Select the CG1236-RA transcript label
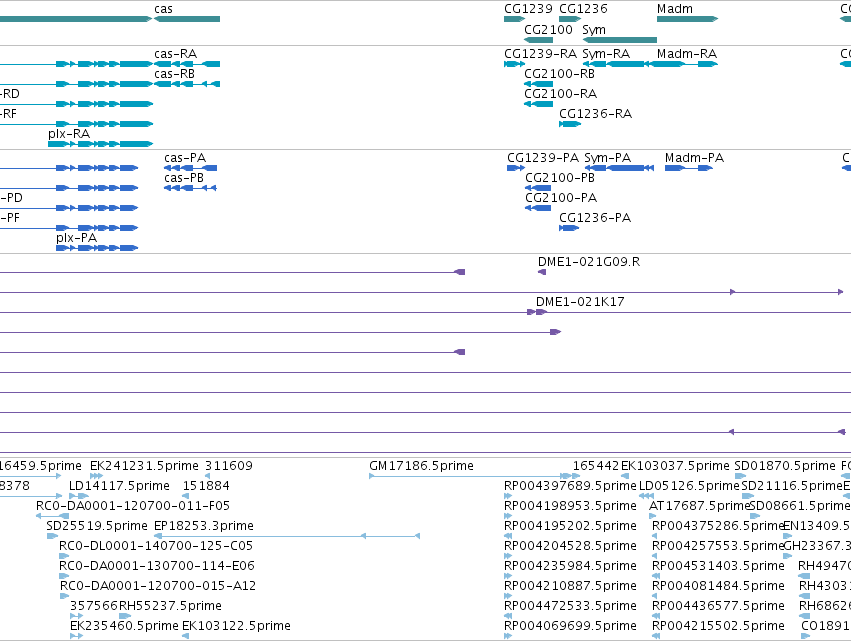Viewport: 851px width, 641px height. pos(595,113)
